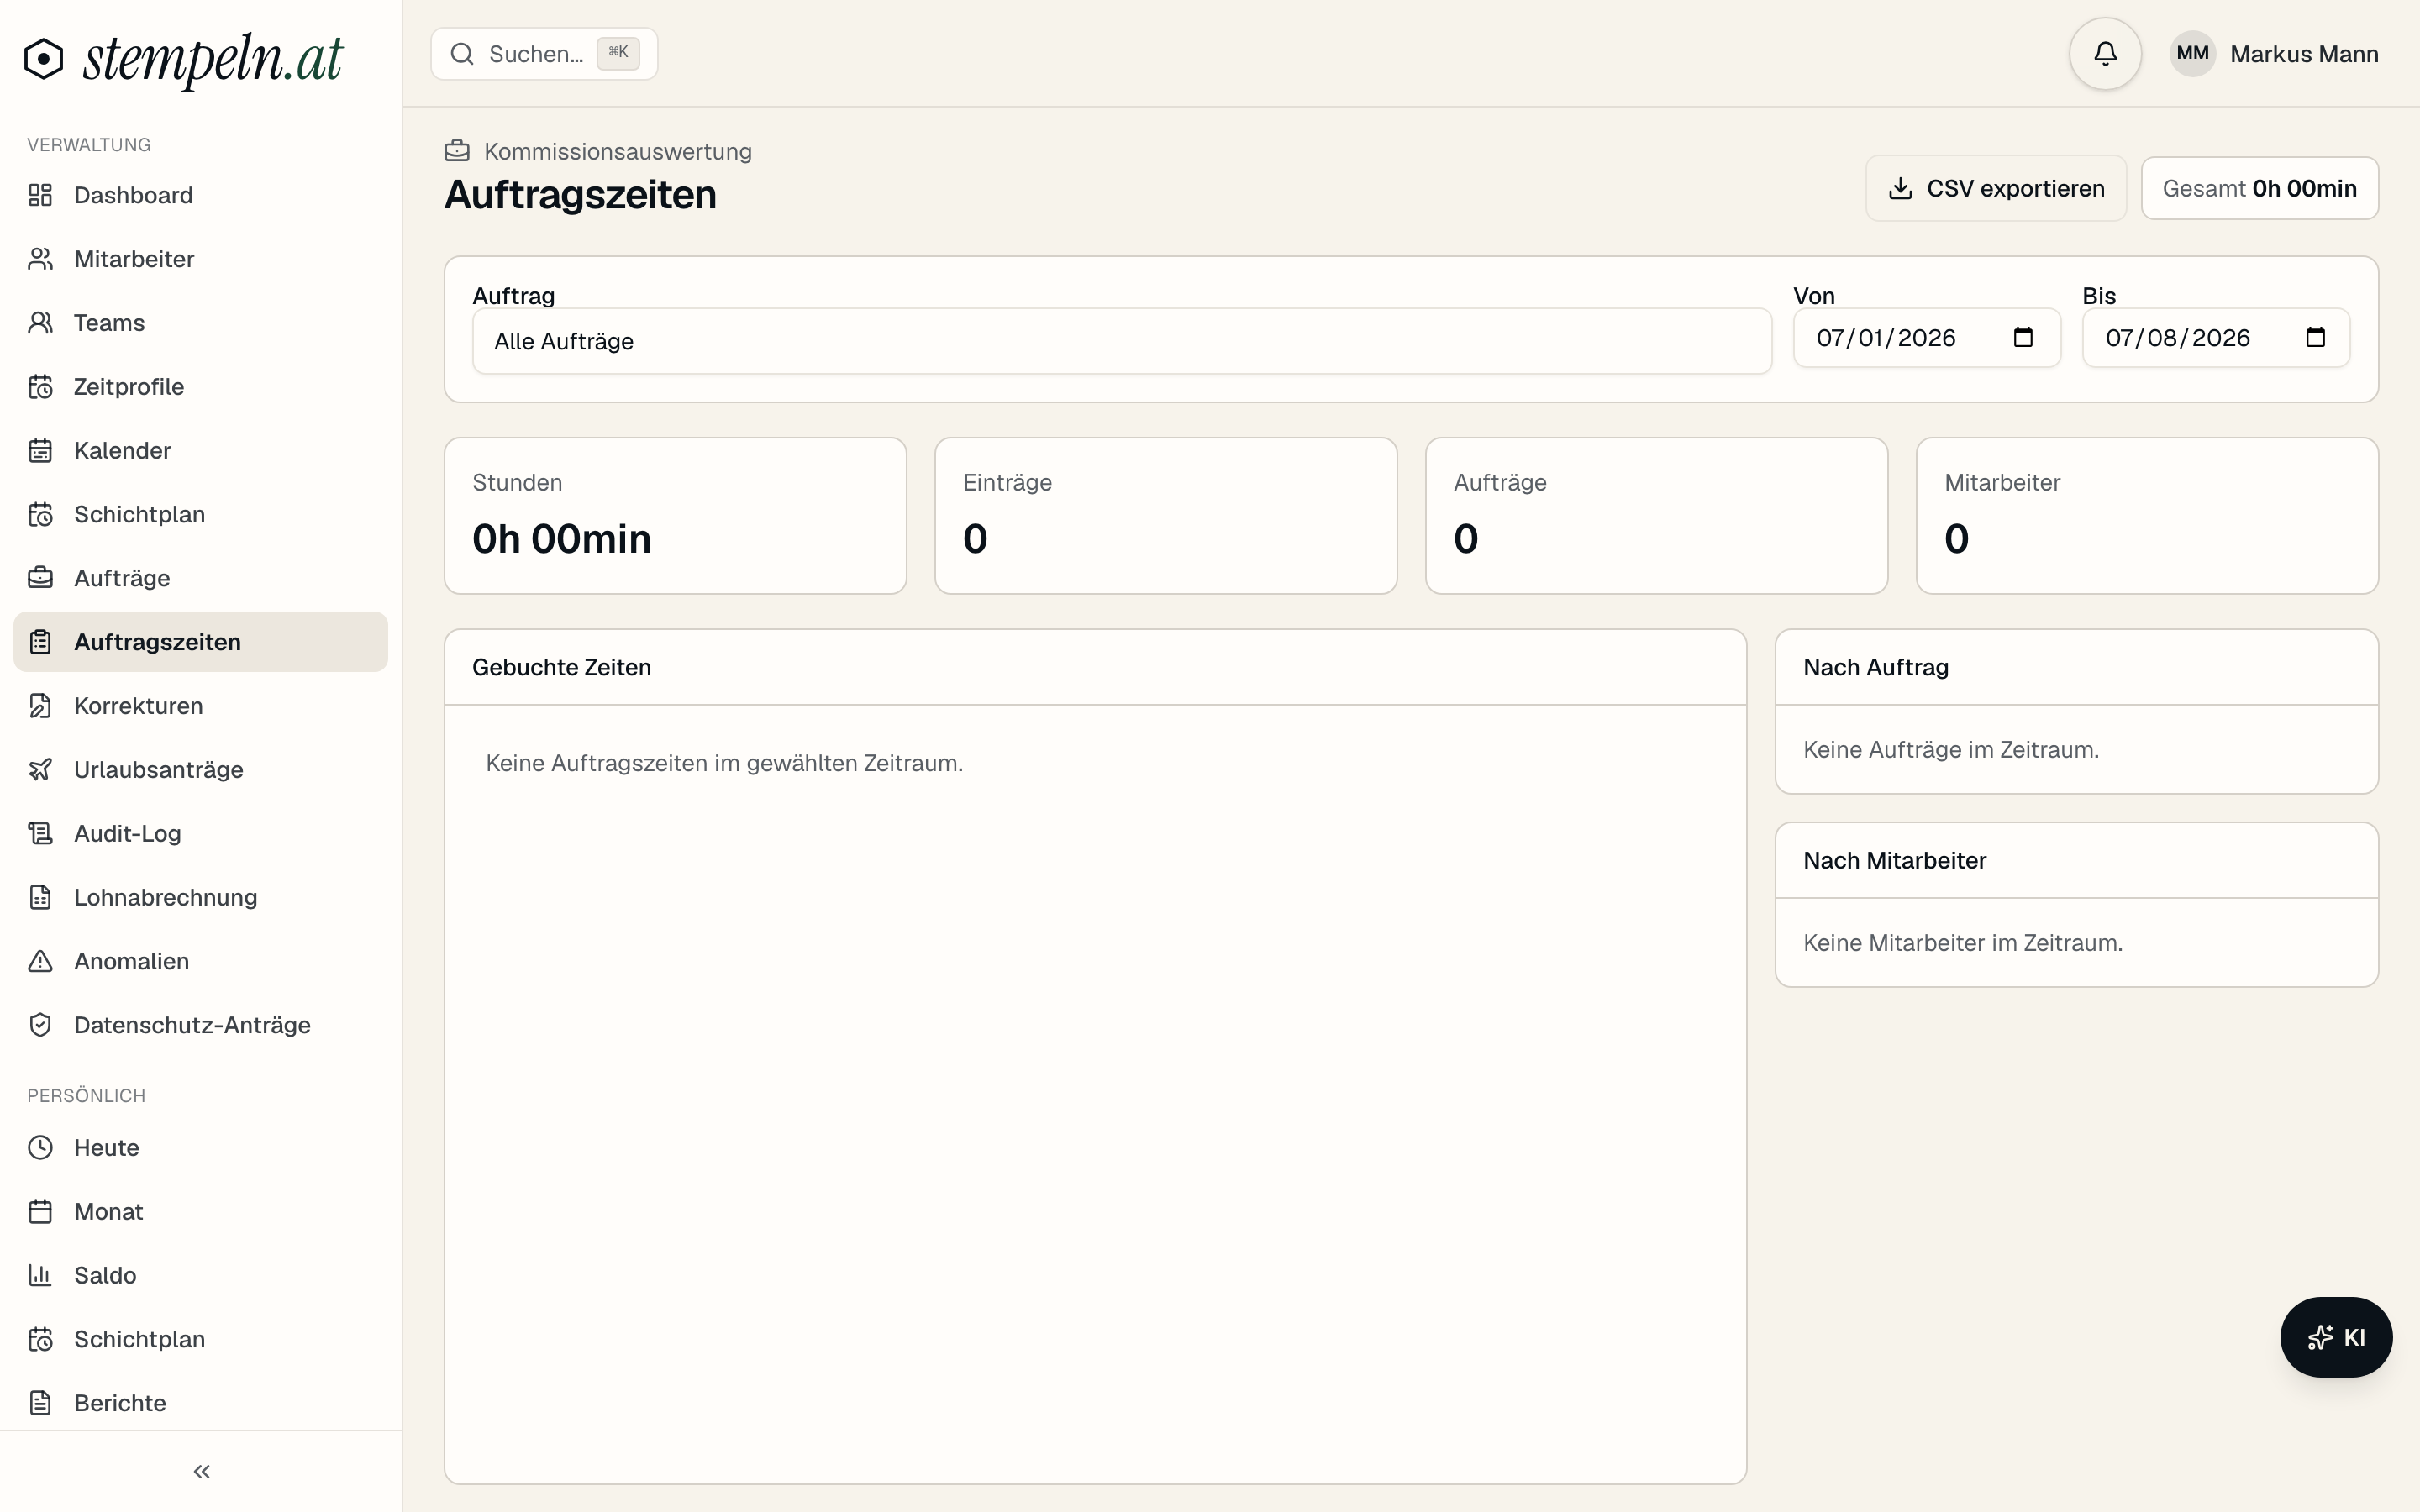
Task: Click the Datenschutz-Anträge shield icon
Action: pyautogui.click(x=40, y=1025)
